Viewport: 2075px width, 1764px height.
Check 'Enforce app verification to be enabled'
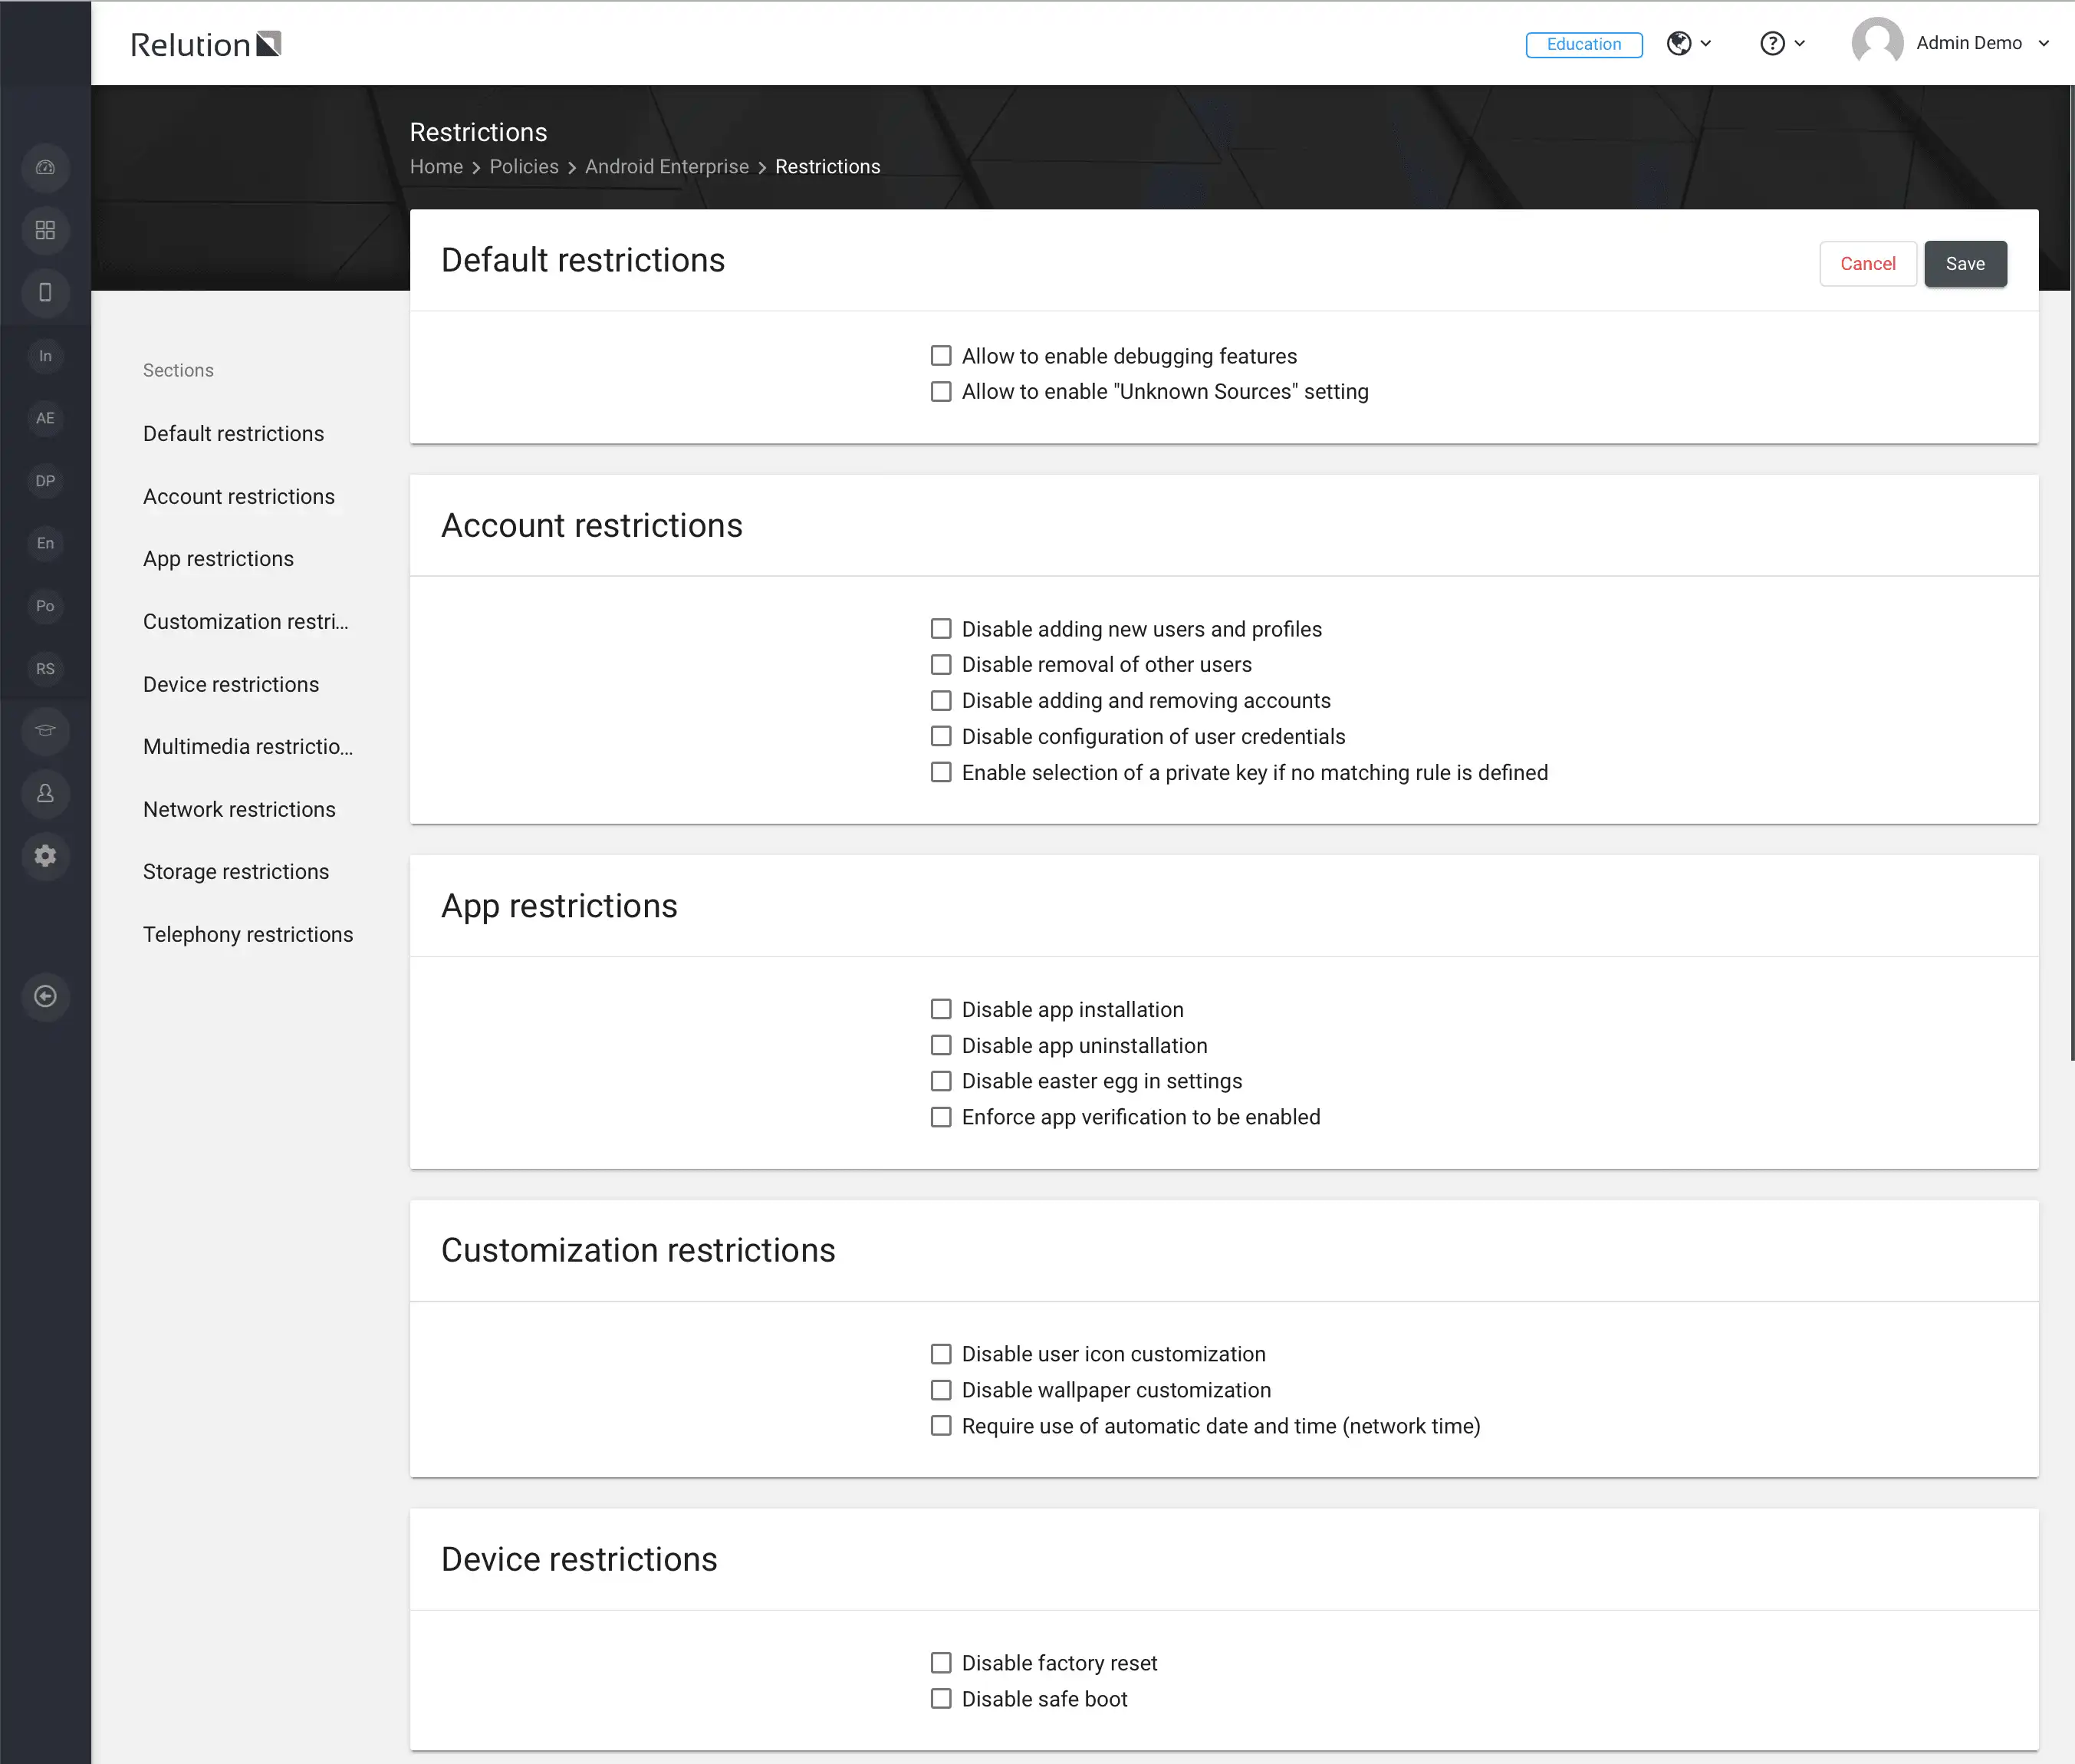[941, 1117]
